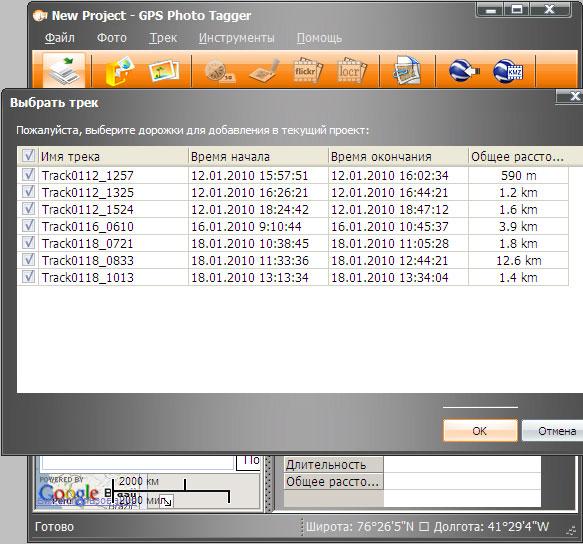Click the Долгота coordinate in status bar

pos(491,527)
